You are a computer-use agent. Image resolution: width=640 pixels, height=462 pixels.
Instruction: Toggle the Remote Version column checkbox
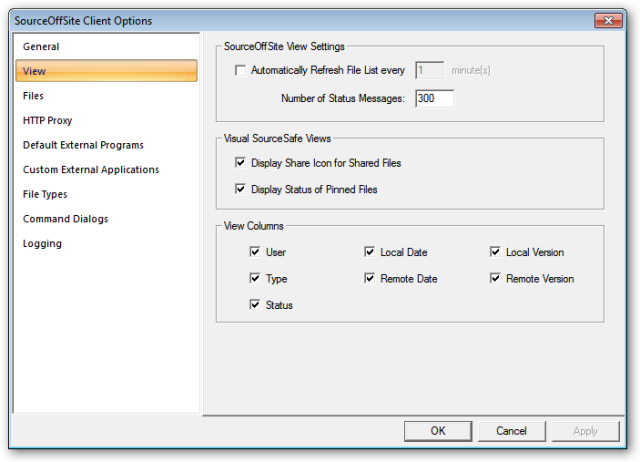point(495,278)
